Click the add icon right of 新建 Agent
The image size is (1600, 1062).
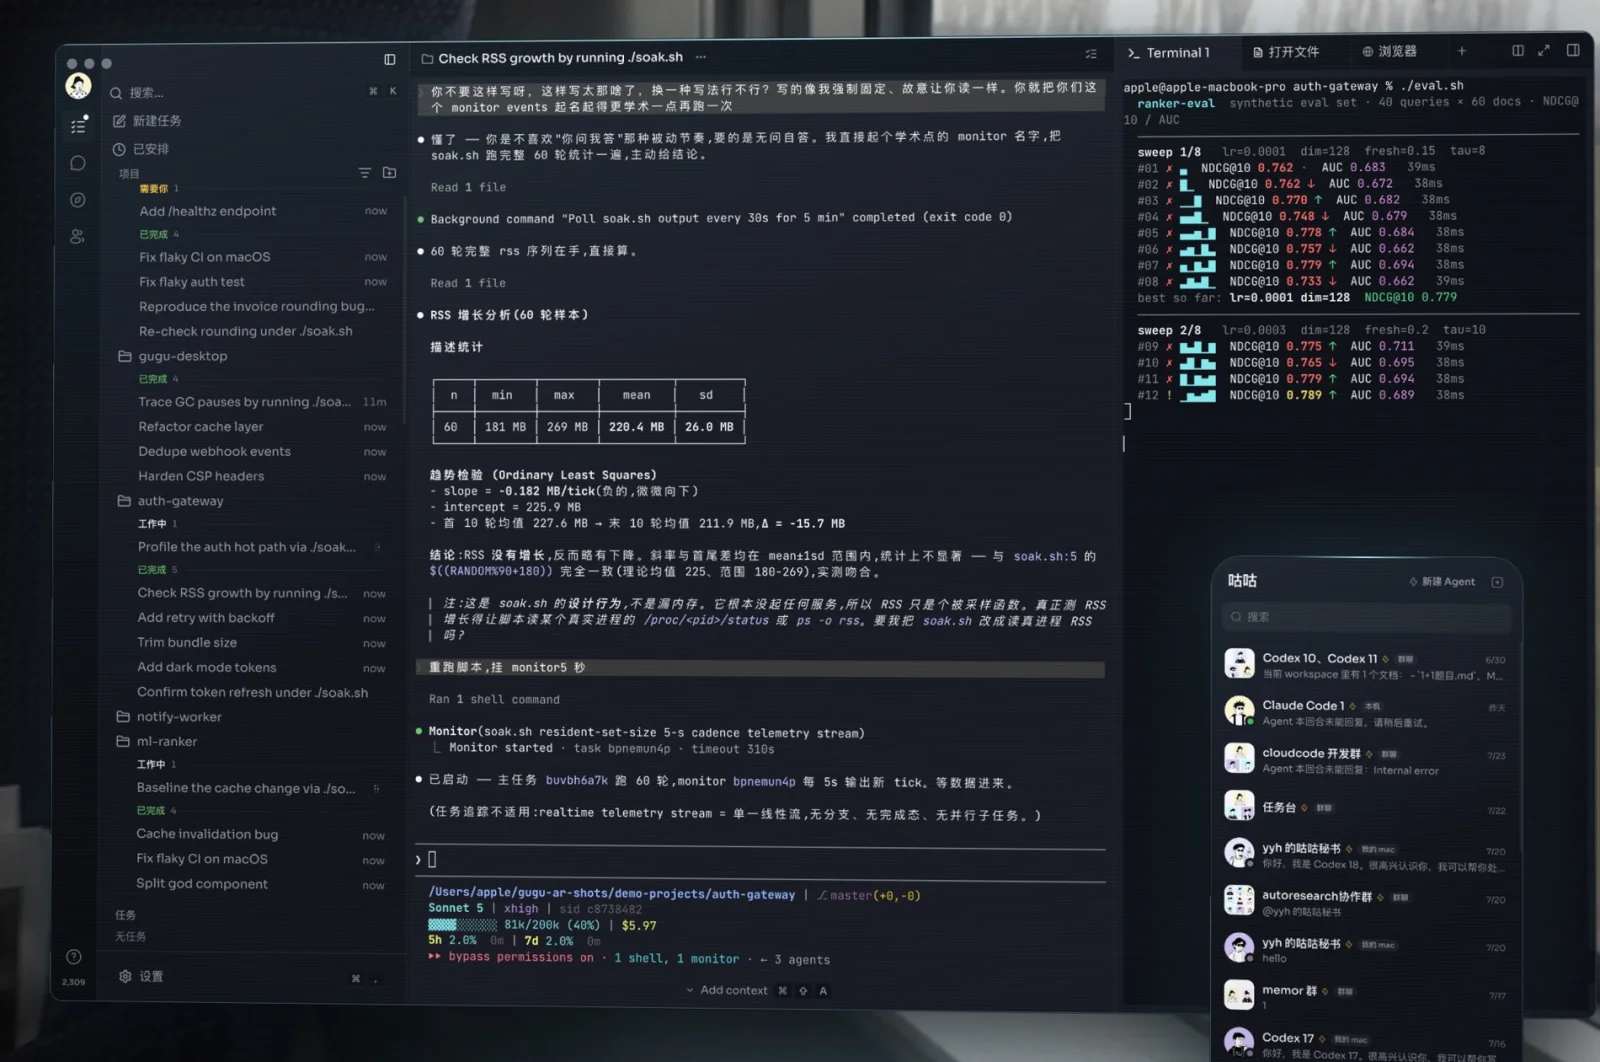(x=1497, y=582)
